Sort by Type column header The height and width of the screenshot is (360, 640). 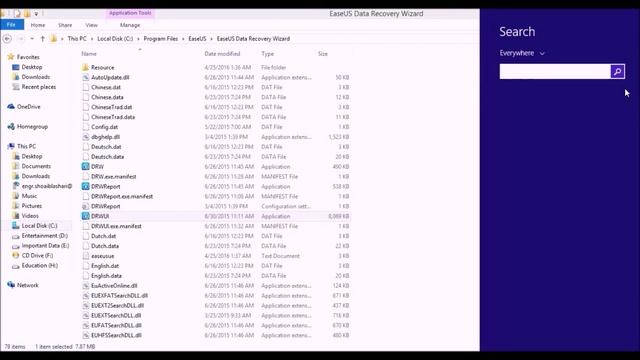point(268,54)
